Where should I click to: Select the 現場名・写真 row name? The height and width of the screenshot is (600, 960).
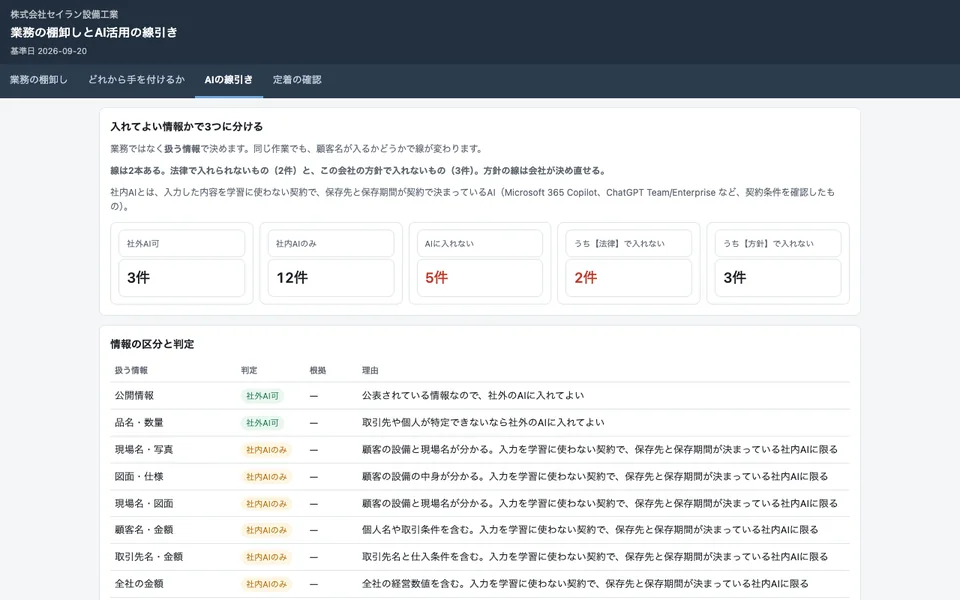click(x=144, y=449)
